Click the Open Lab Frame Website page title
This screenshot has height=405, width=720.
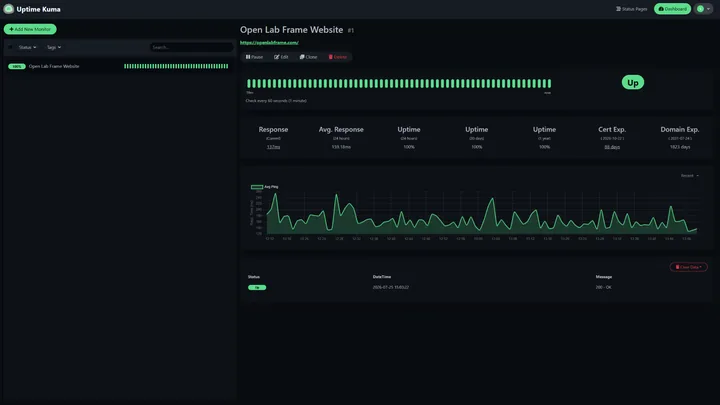292,29
